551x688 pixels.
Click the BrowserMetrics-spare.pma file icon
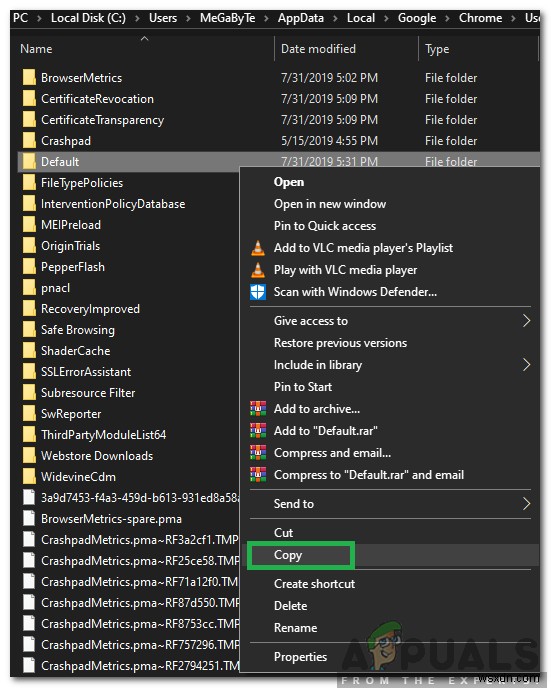click(x=29, y=519)
